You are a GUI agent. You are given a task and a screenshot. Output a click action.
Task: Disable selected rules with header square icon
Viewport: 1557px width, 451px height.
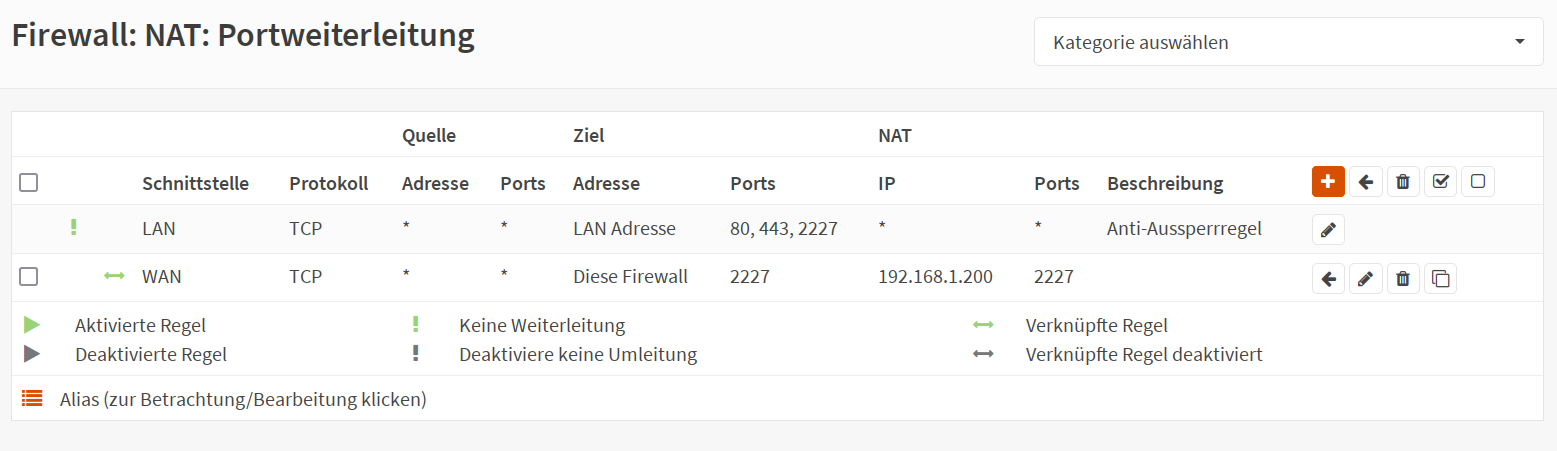[x=1478, y=182]
